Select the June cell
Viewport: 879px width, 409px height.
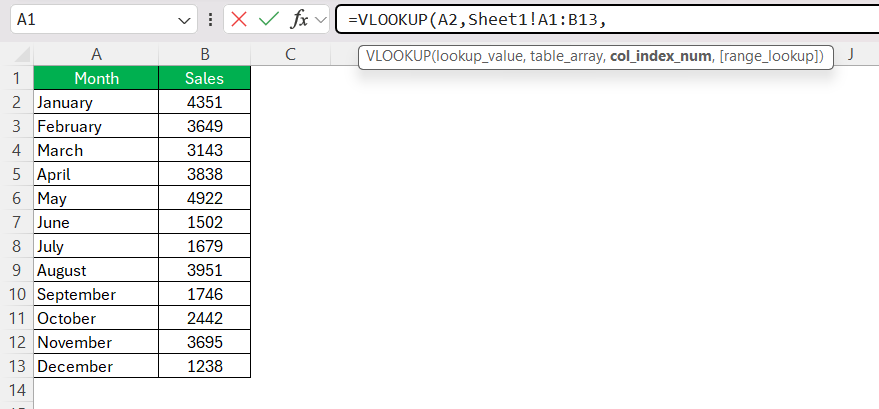tap(96, 222)
